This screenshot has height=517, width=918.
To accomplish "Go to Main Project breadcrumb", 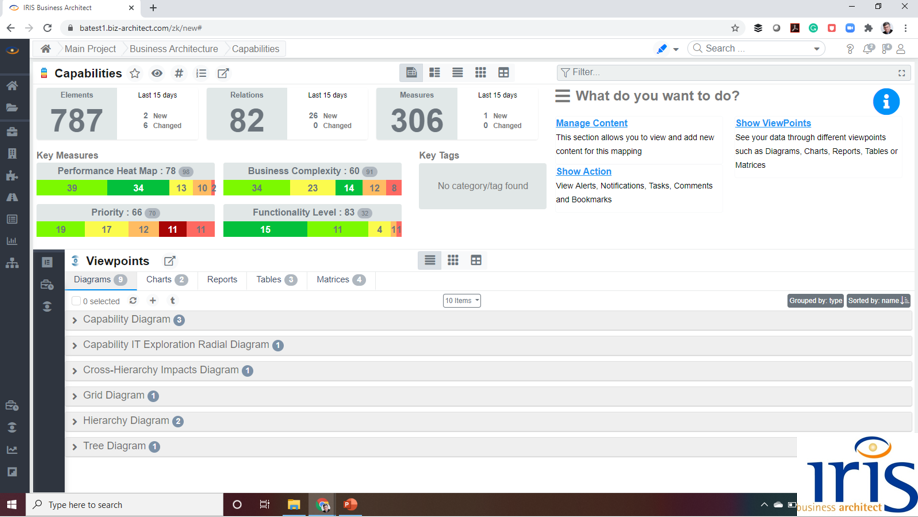I will point(90,49).
